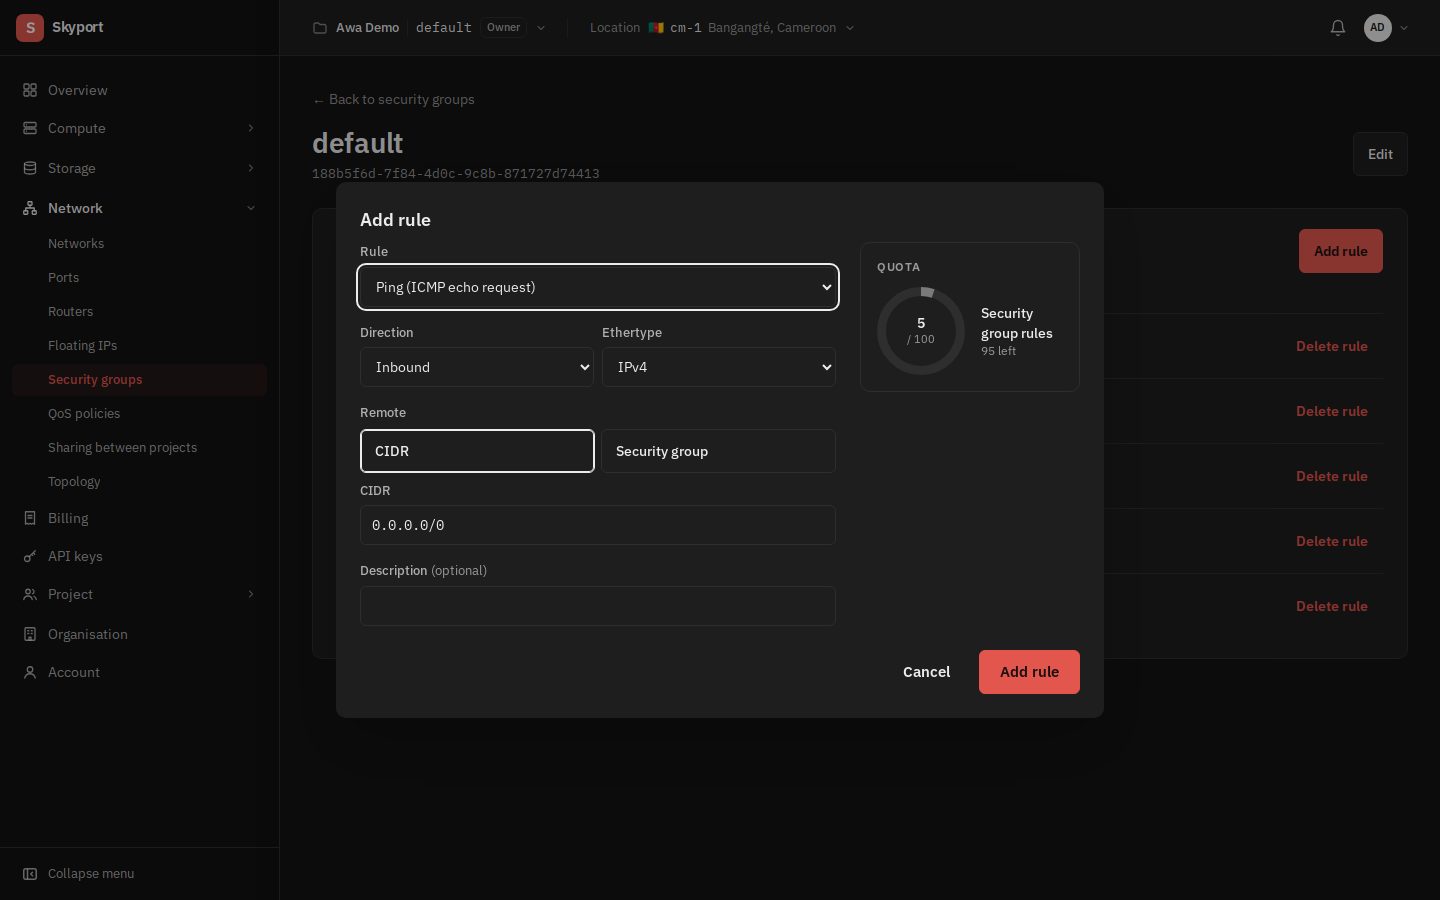Click the Organisation building icon
The height and width of the screenshot is (900, 1440).
30,634
